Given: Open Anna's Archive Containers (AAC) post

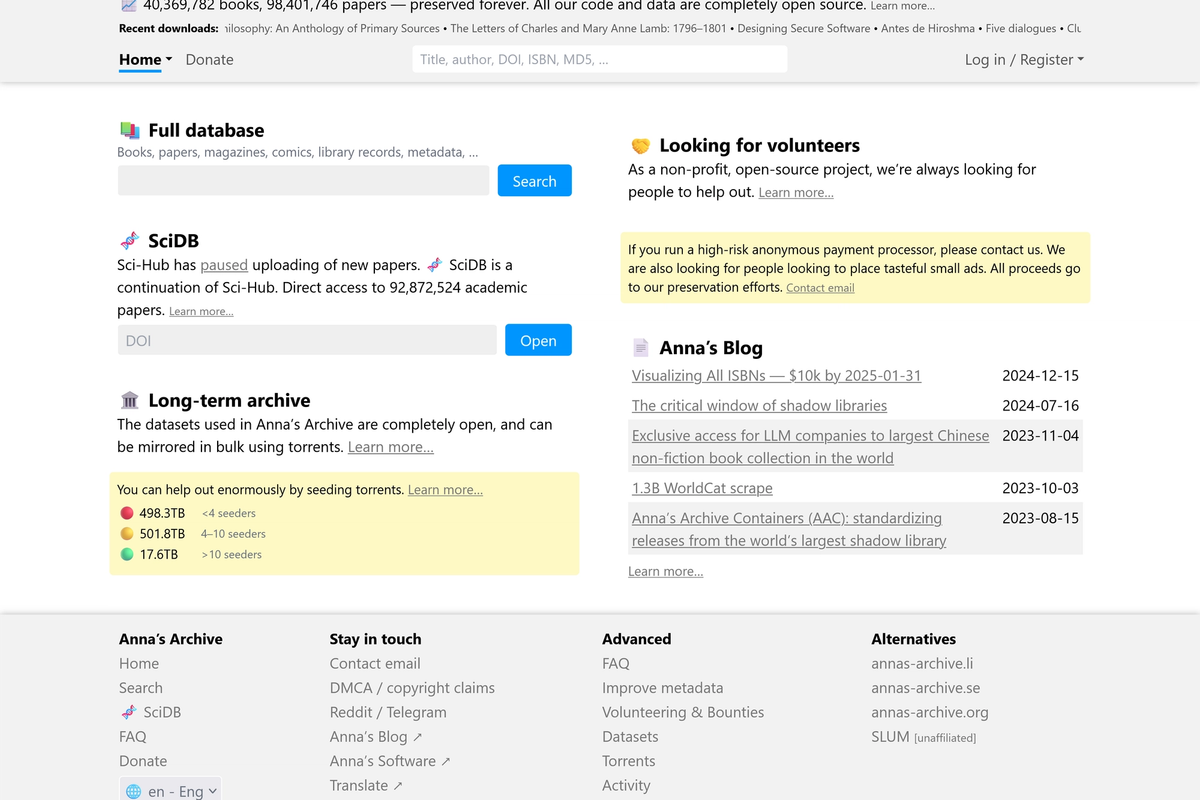Looking at the screenshot, I should point(789,529).
